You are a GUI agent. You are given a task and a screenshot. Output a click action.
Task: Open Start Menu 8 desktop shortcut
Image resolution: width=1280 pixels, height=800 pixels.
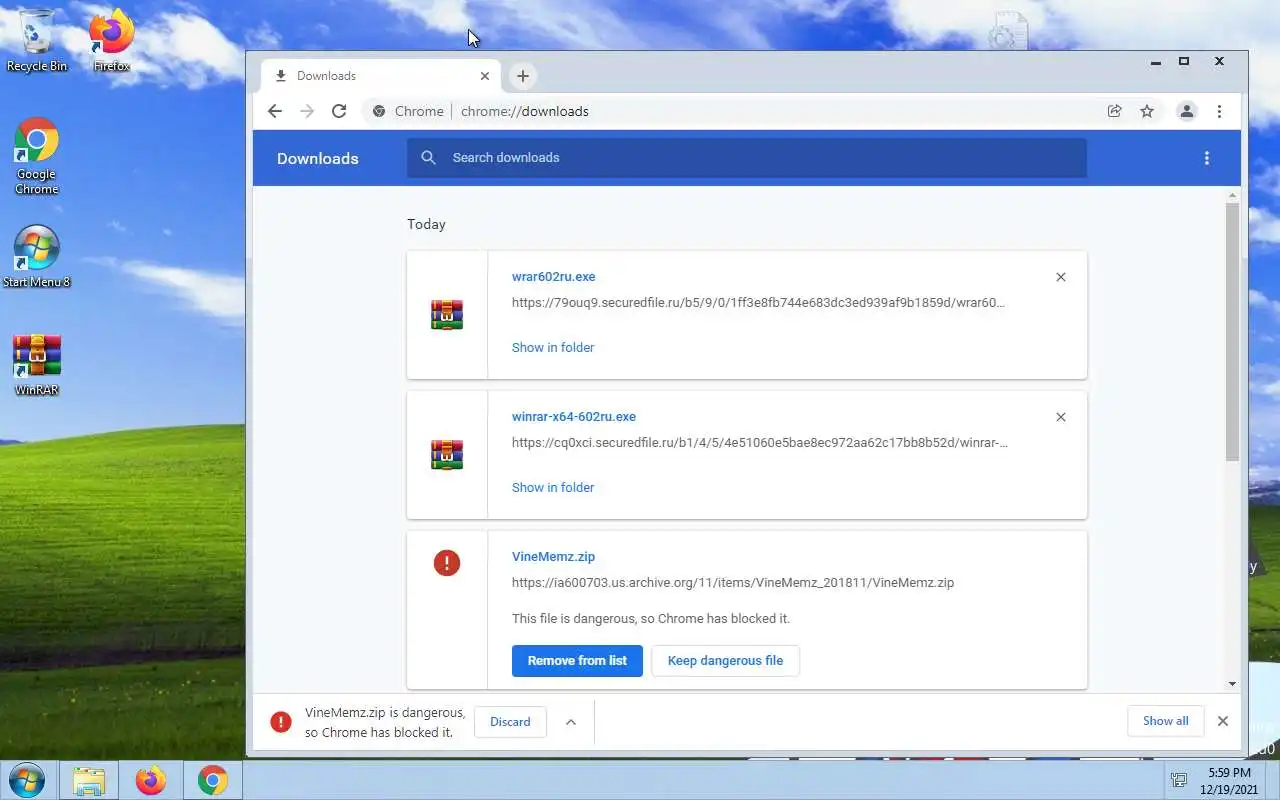tap(37, 256)
